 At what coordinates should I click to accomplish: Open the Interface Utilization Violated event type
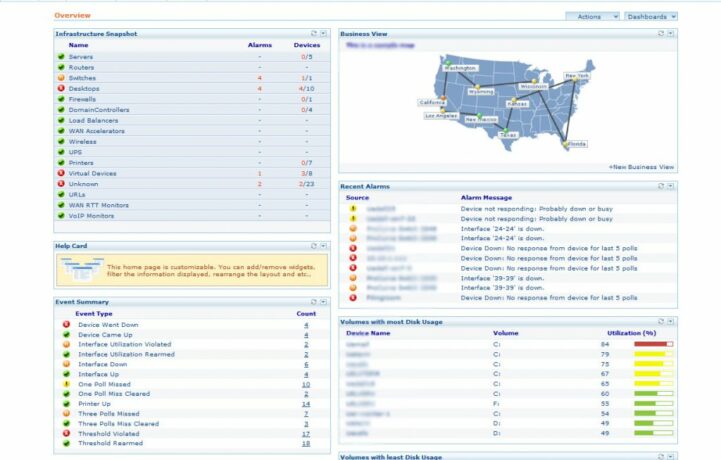(125, 345)
